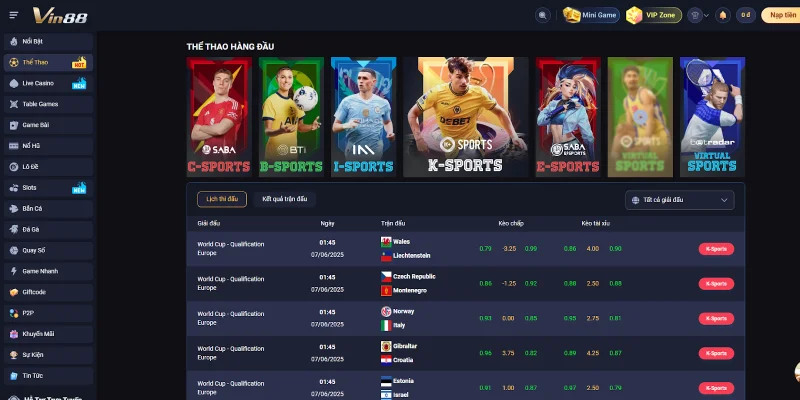Expand the support agent dropdown chevron
The width and height of the screenshot is (800, 400).
[x=707, y=15]
